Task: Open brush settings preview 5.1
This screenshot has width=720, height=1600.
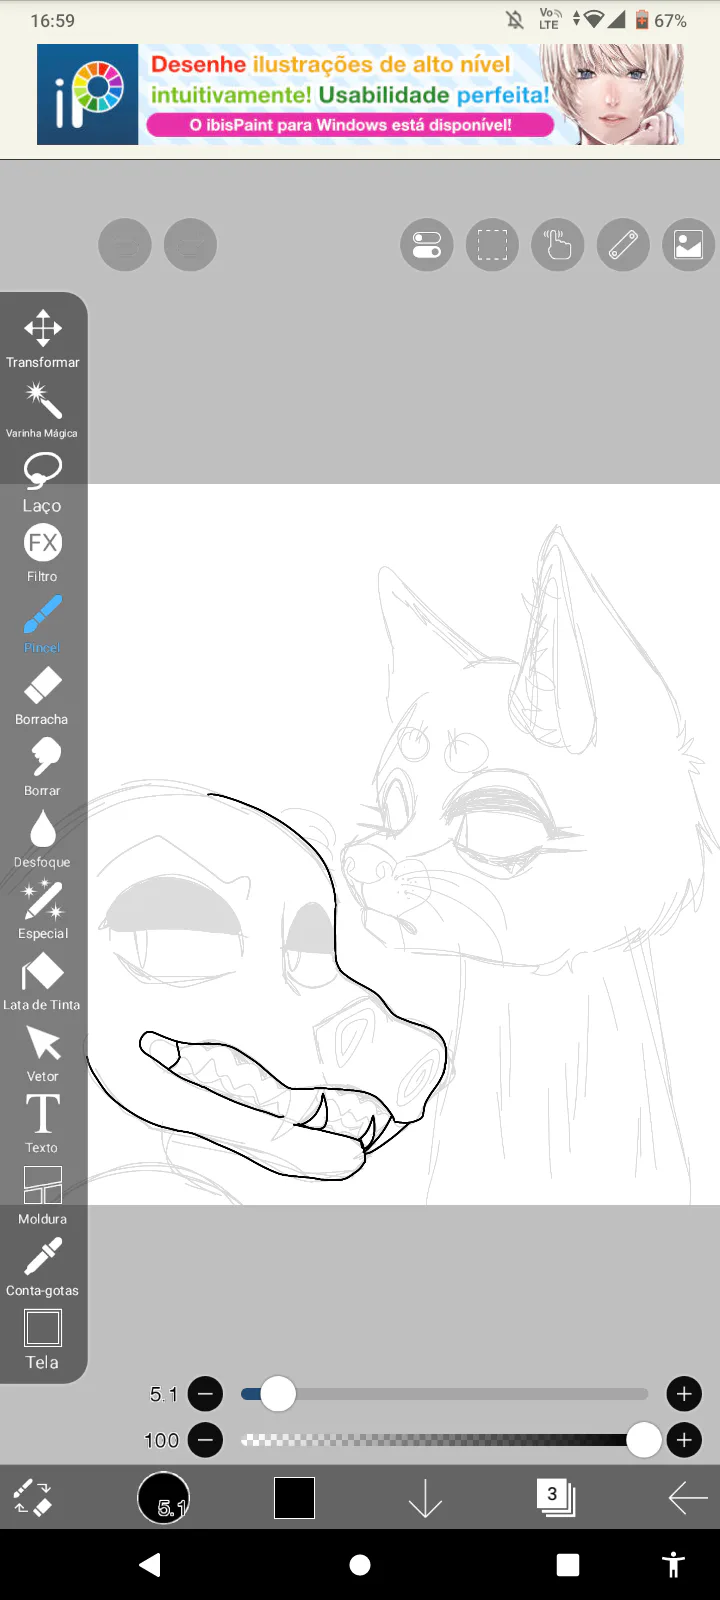Action: (164, 1498)
